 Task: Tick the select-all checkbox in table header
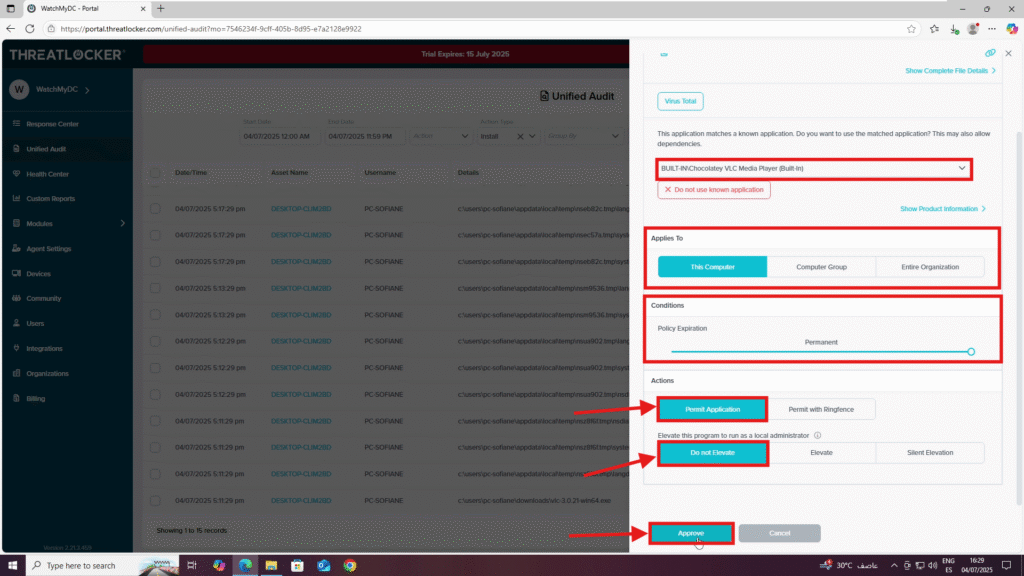click(155, 173)
